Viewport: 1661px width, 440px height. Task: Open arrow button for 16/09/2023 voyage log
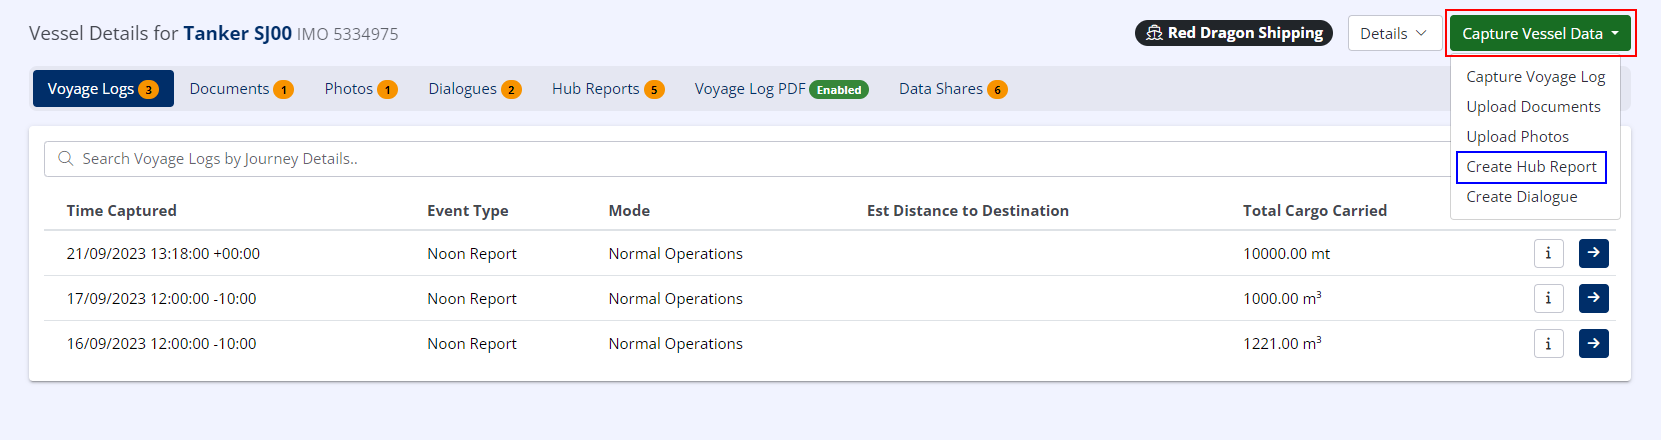pyautogui.click(x=1593, y=344)
